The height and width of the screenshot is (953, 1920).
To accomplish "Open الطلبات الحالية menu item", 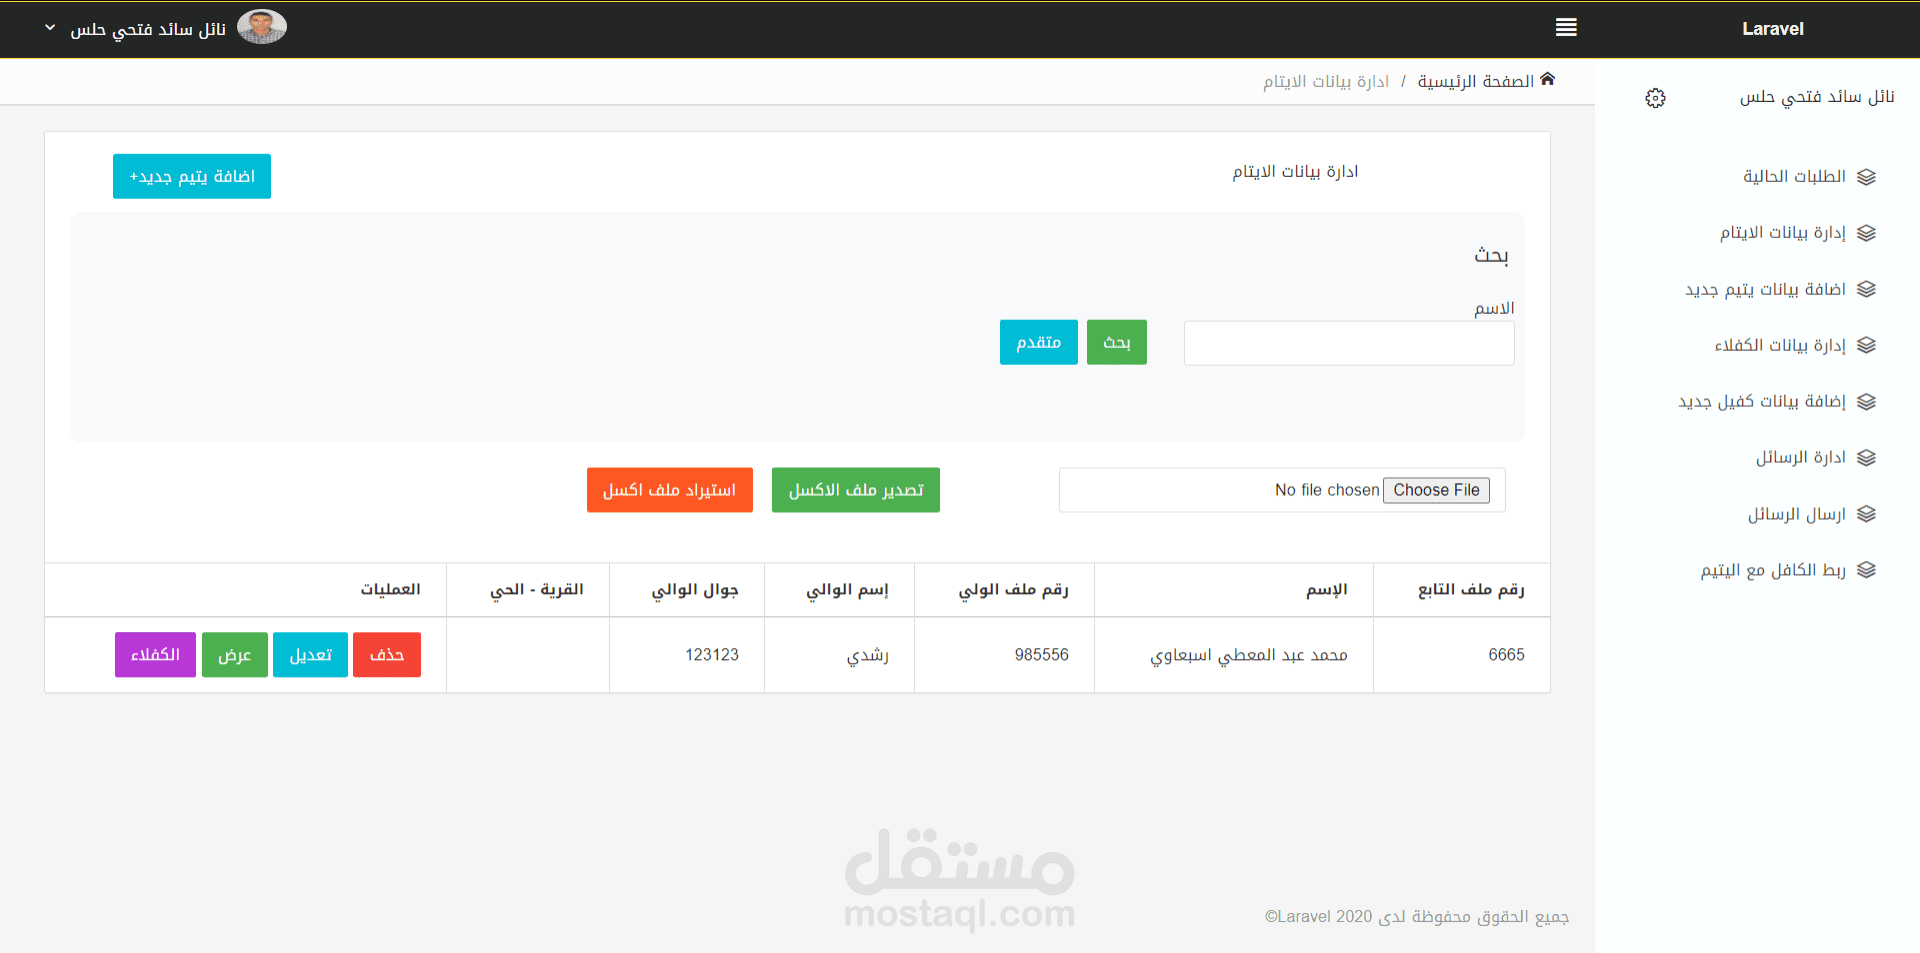I will (x=1794, y=177).
